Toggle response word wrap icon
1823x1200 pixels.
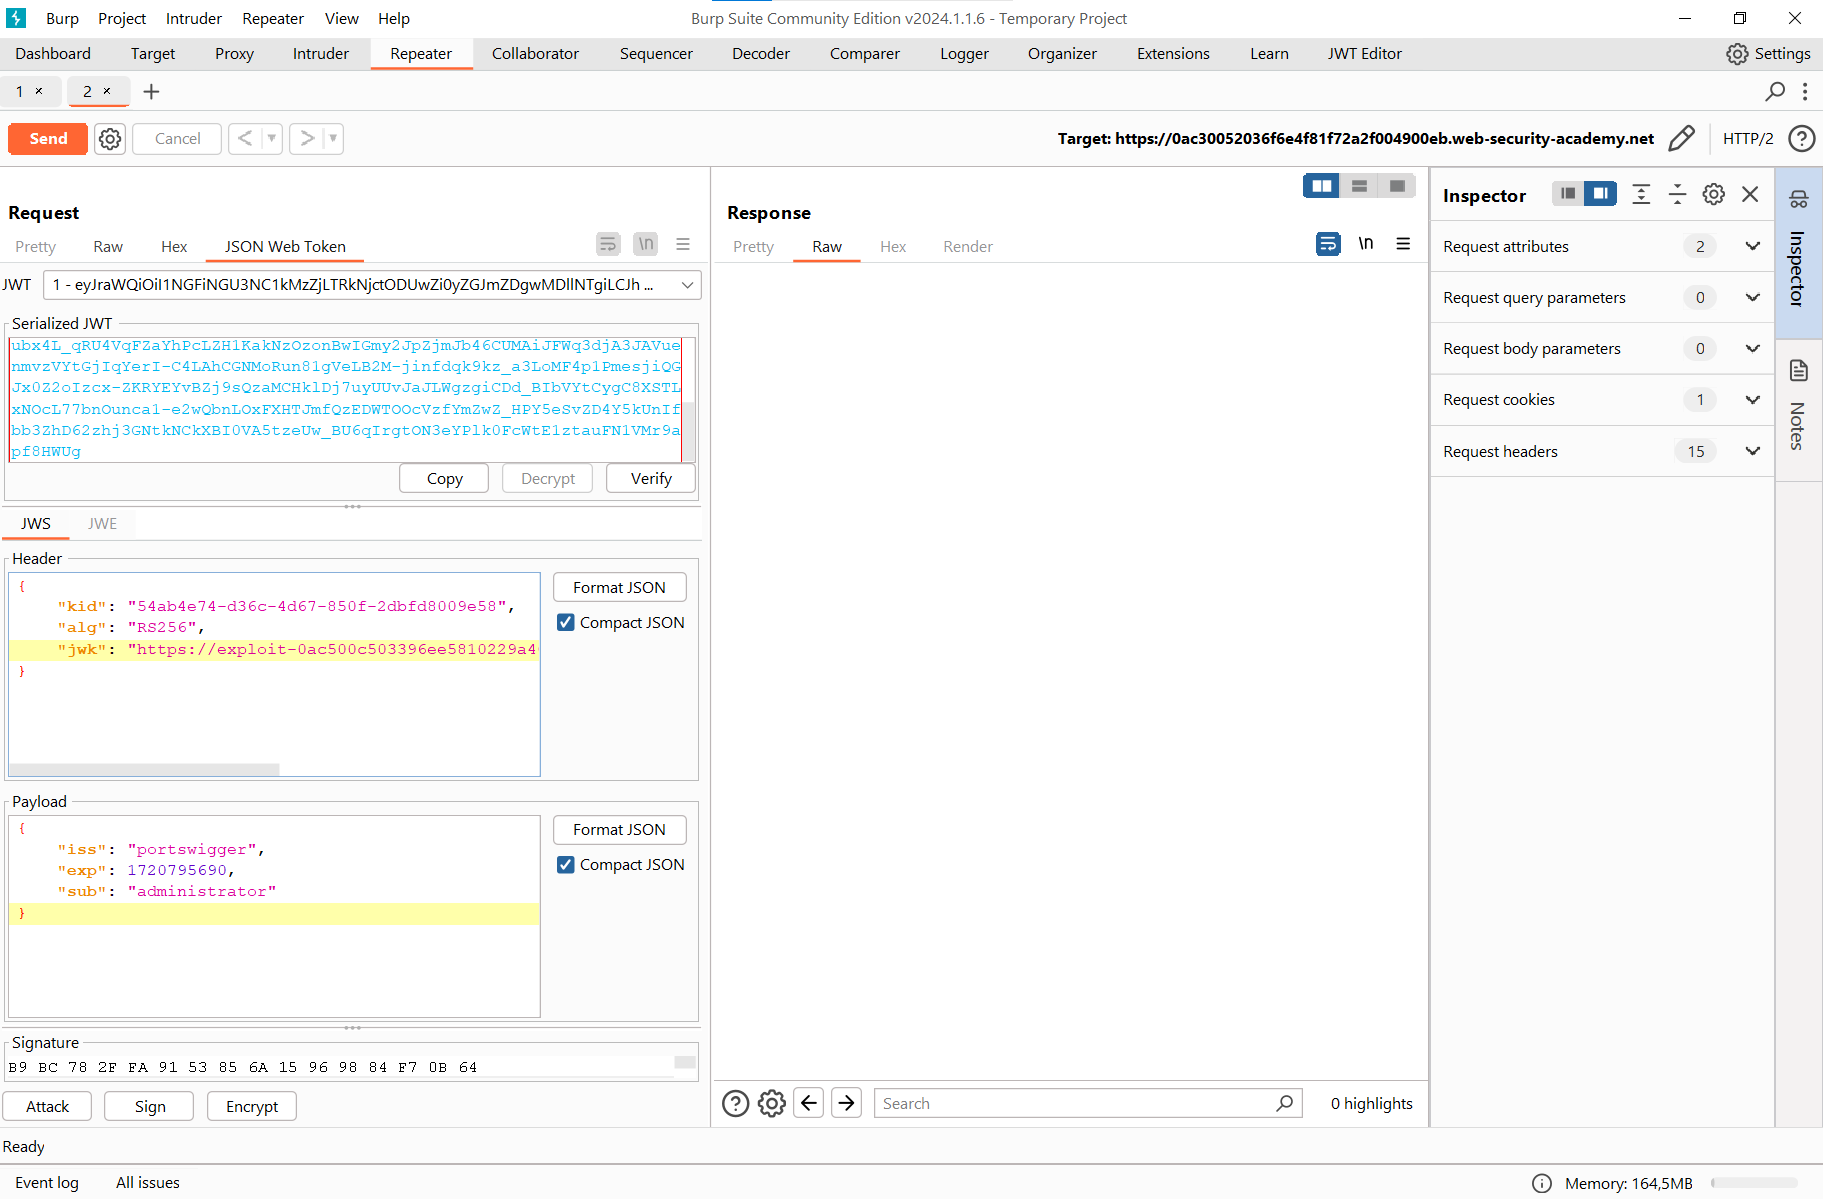tap(1328, 244)
